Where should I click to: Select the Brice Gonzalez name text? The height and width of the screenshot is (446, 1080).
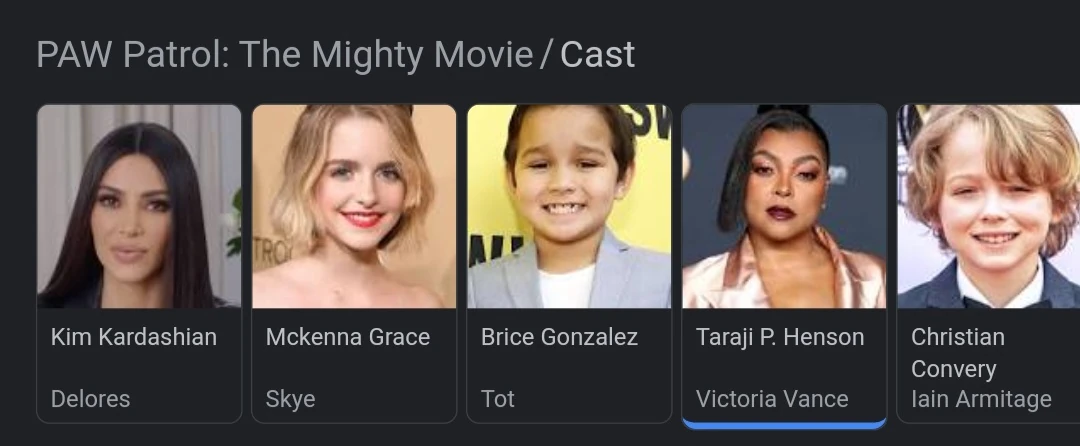[x=559, y=337]
